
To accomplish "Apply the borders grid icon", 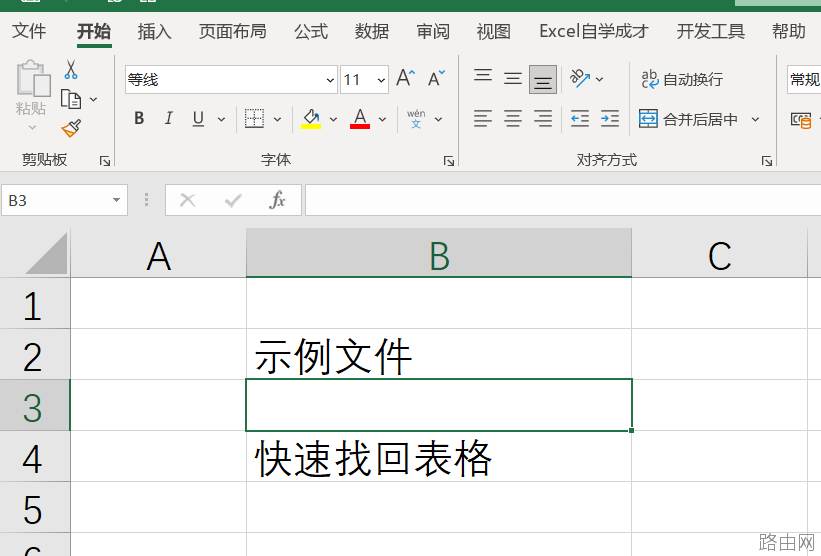I will [x=254, y=119].
